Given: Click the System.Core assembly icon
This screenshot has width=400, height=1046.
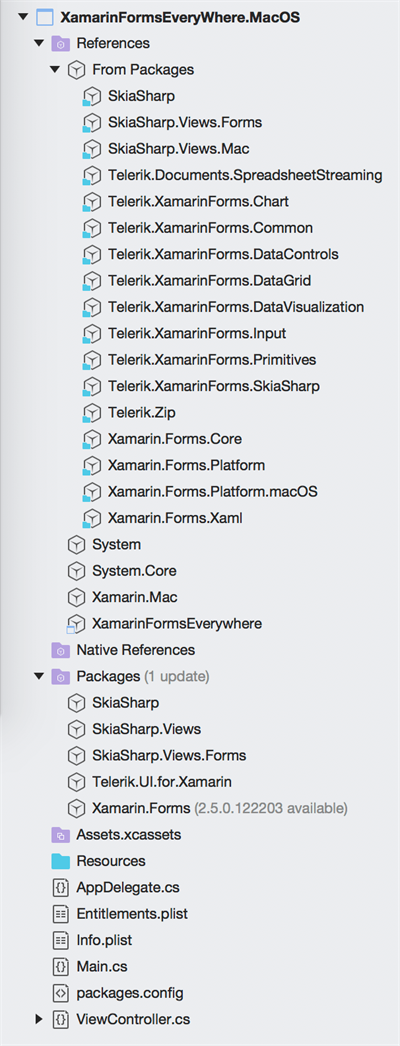Looking at the screenshot, I should 77,572.
